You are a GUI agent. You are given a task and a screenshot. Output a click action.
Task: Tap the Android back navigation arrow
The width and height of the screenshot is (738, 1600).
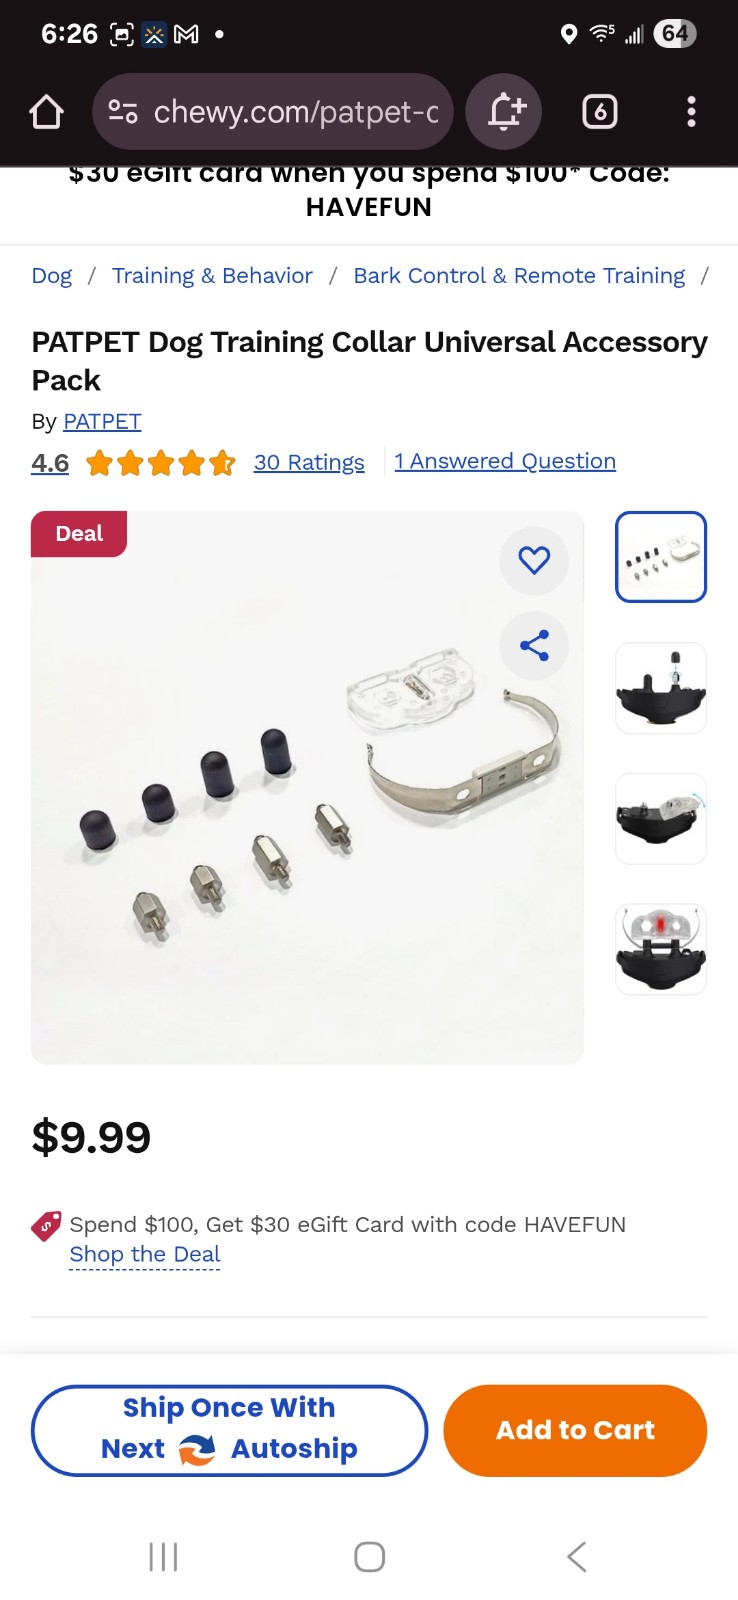click(x=576, y=1557)
